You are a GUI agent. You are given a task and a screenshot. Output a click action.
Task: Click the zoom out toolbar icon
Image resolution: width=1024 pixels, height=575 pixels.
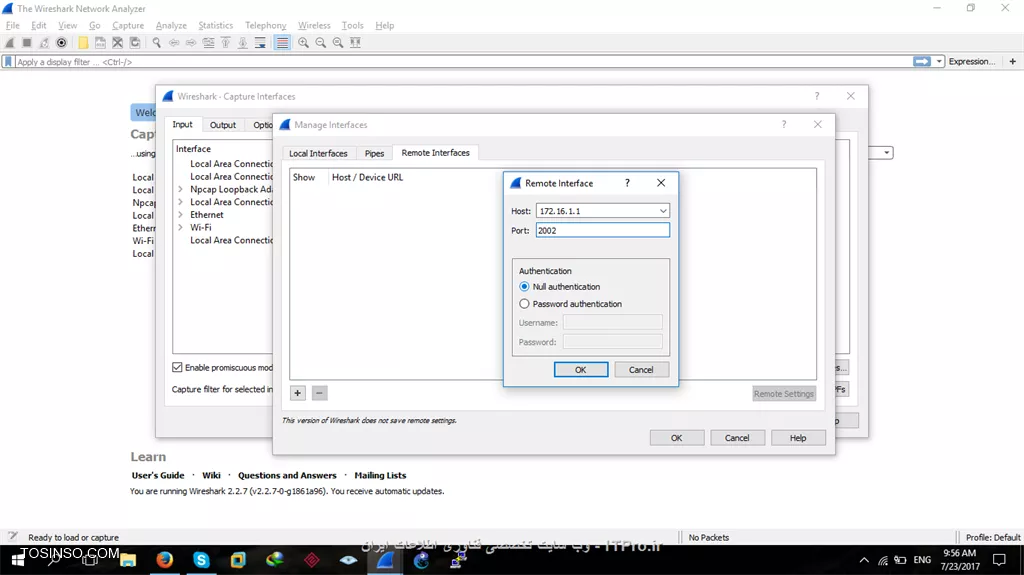click(321, 42)
